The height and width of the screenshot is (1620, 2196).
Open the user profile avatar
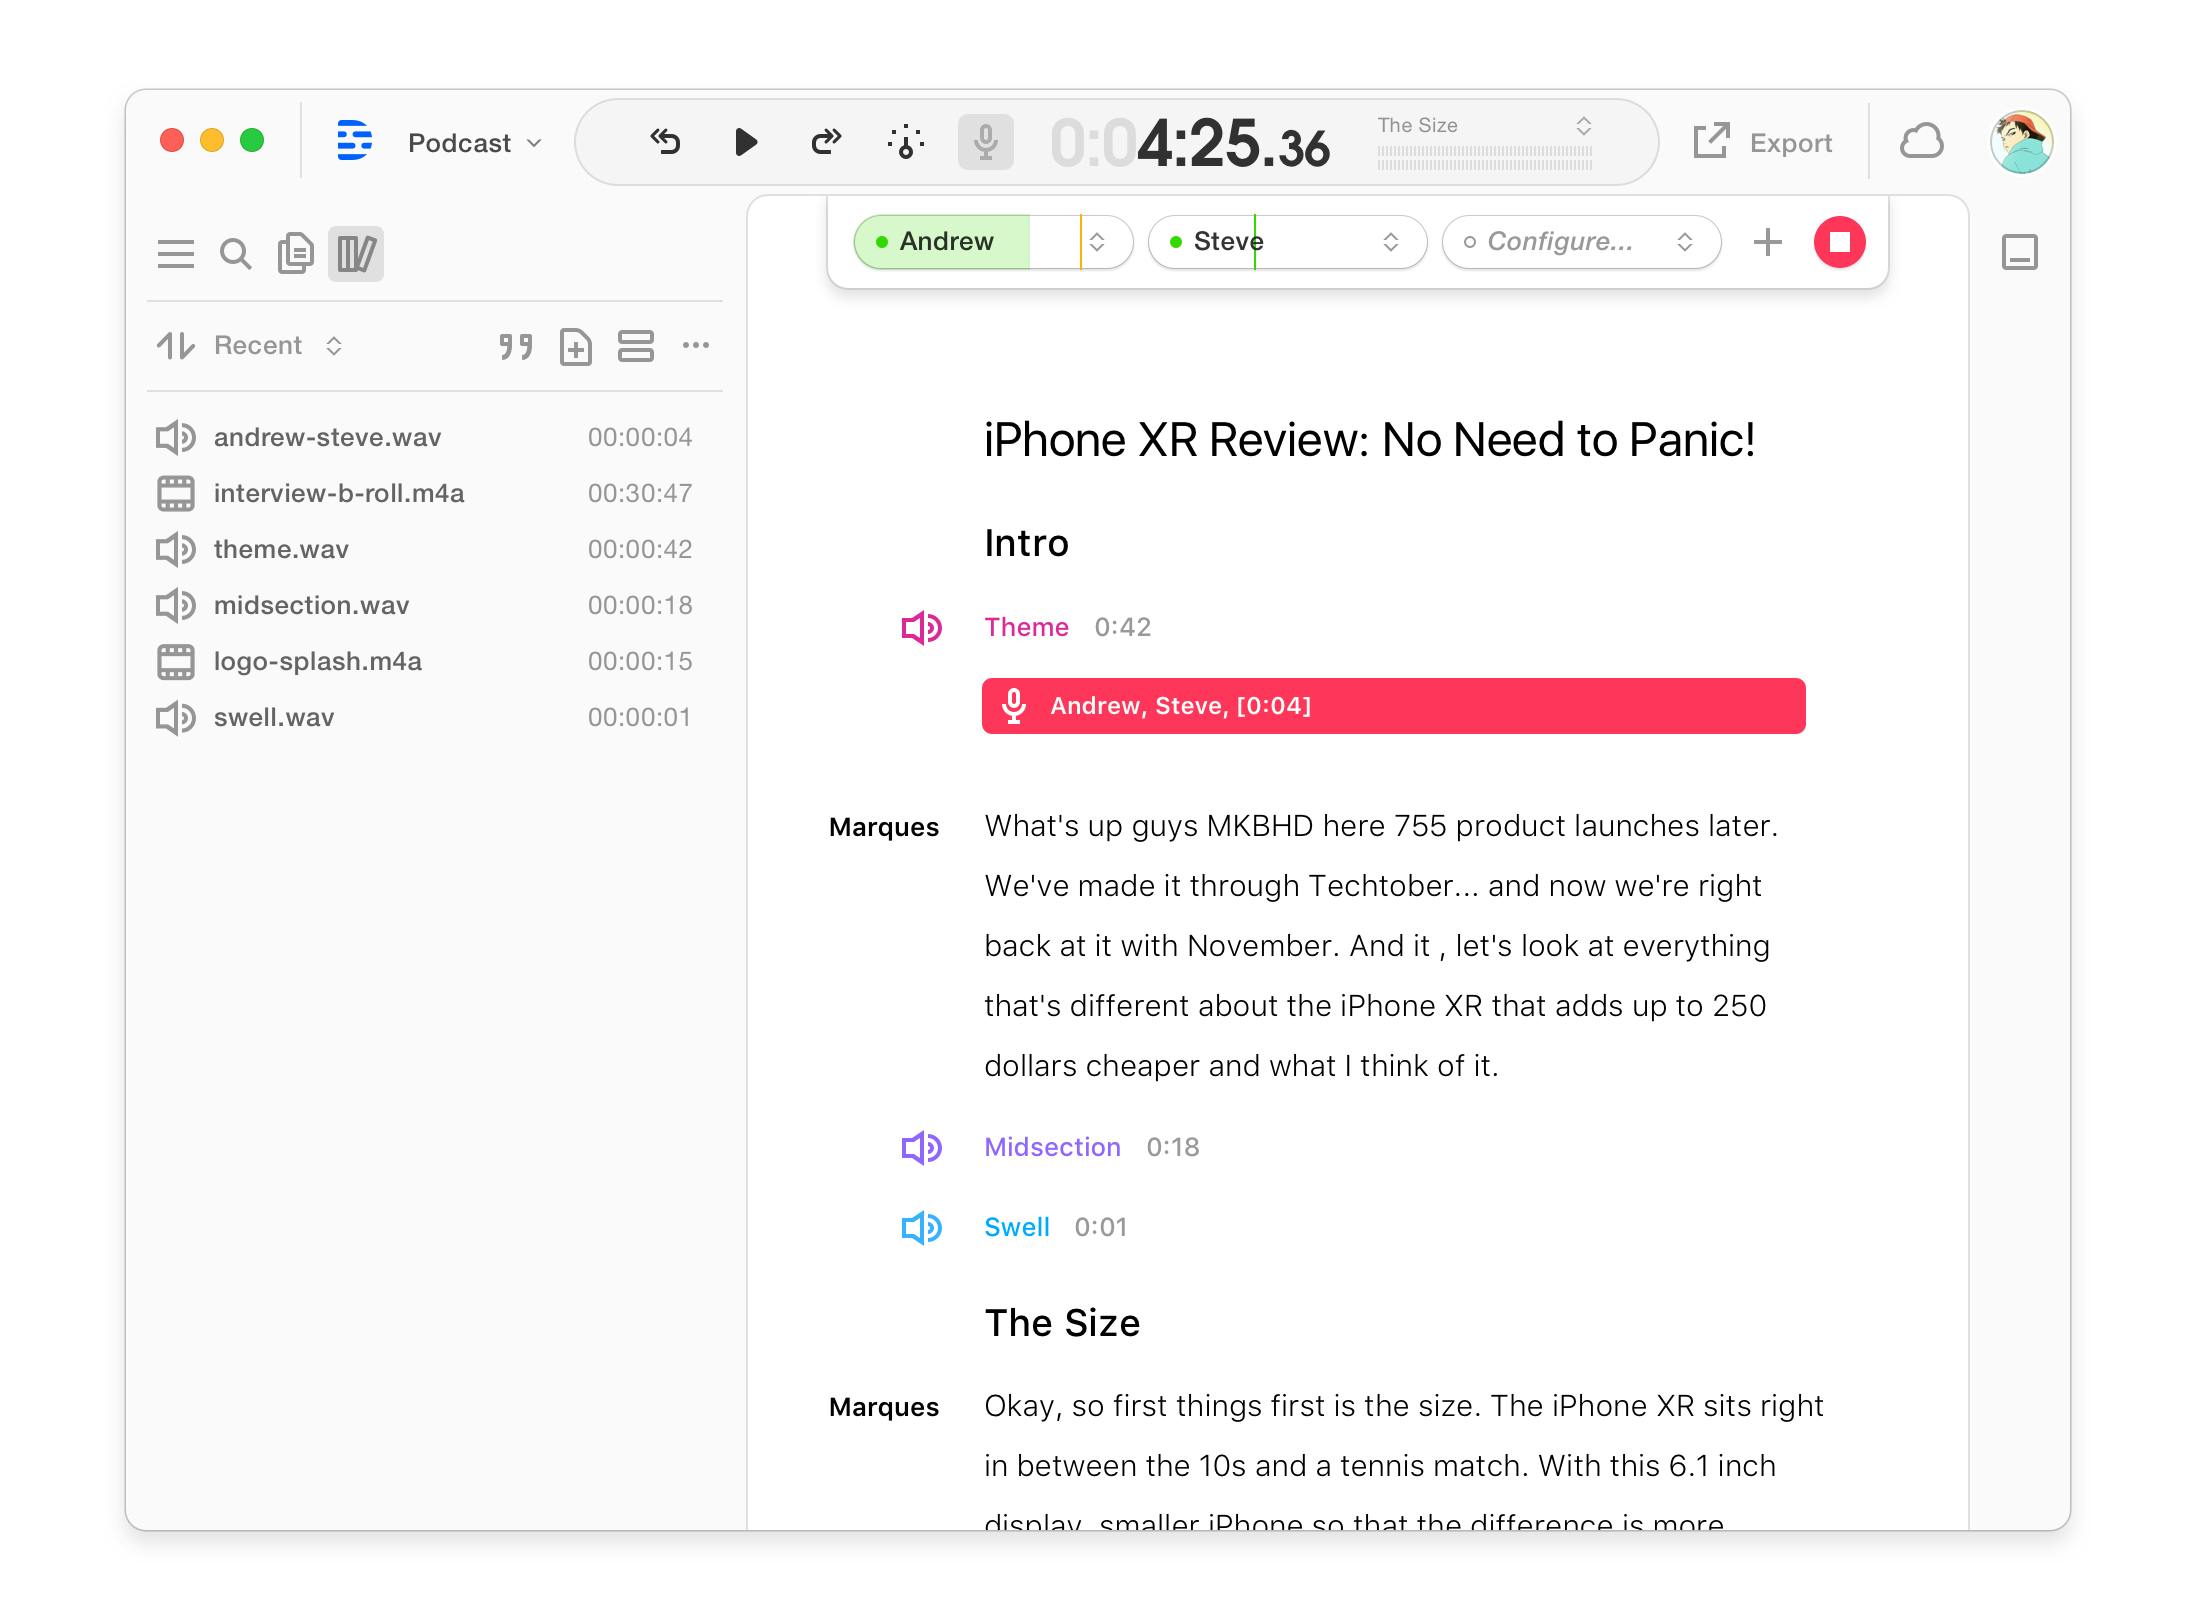pos(2021,142)
